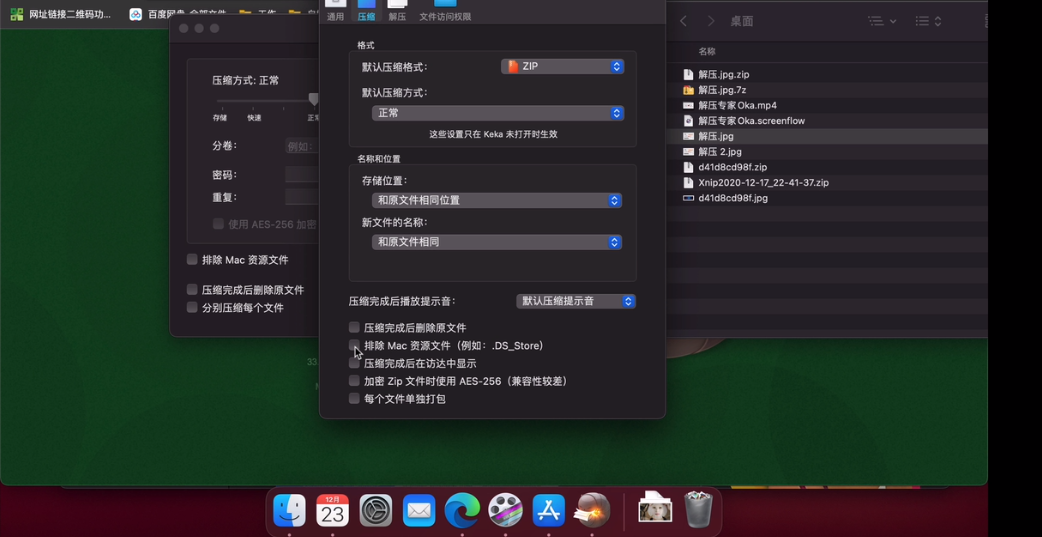Switch to the 解压 preferences tab
Image resolution: width=1042 pixels, height=537 pixels.
click(397, 11)
